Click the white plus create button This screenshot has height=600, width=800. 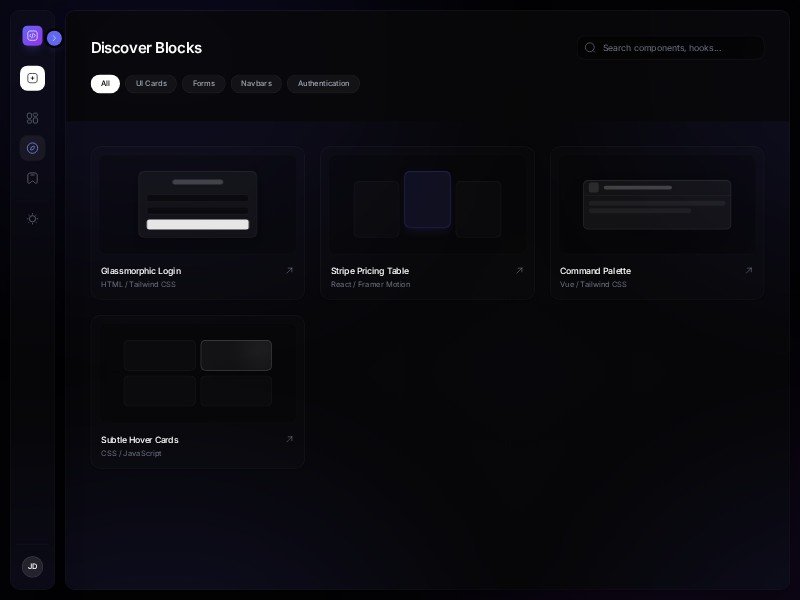32,78
